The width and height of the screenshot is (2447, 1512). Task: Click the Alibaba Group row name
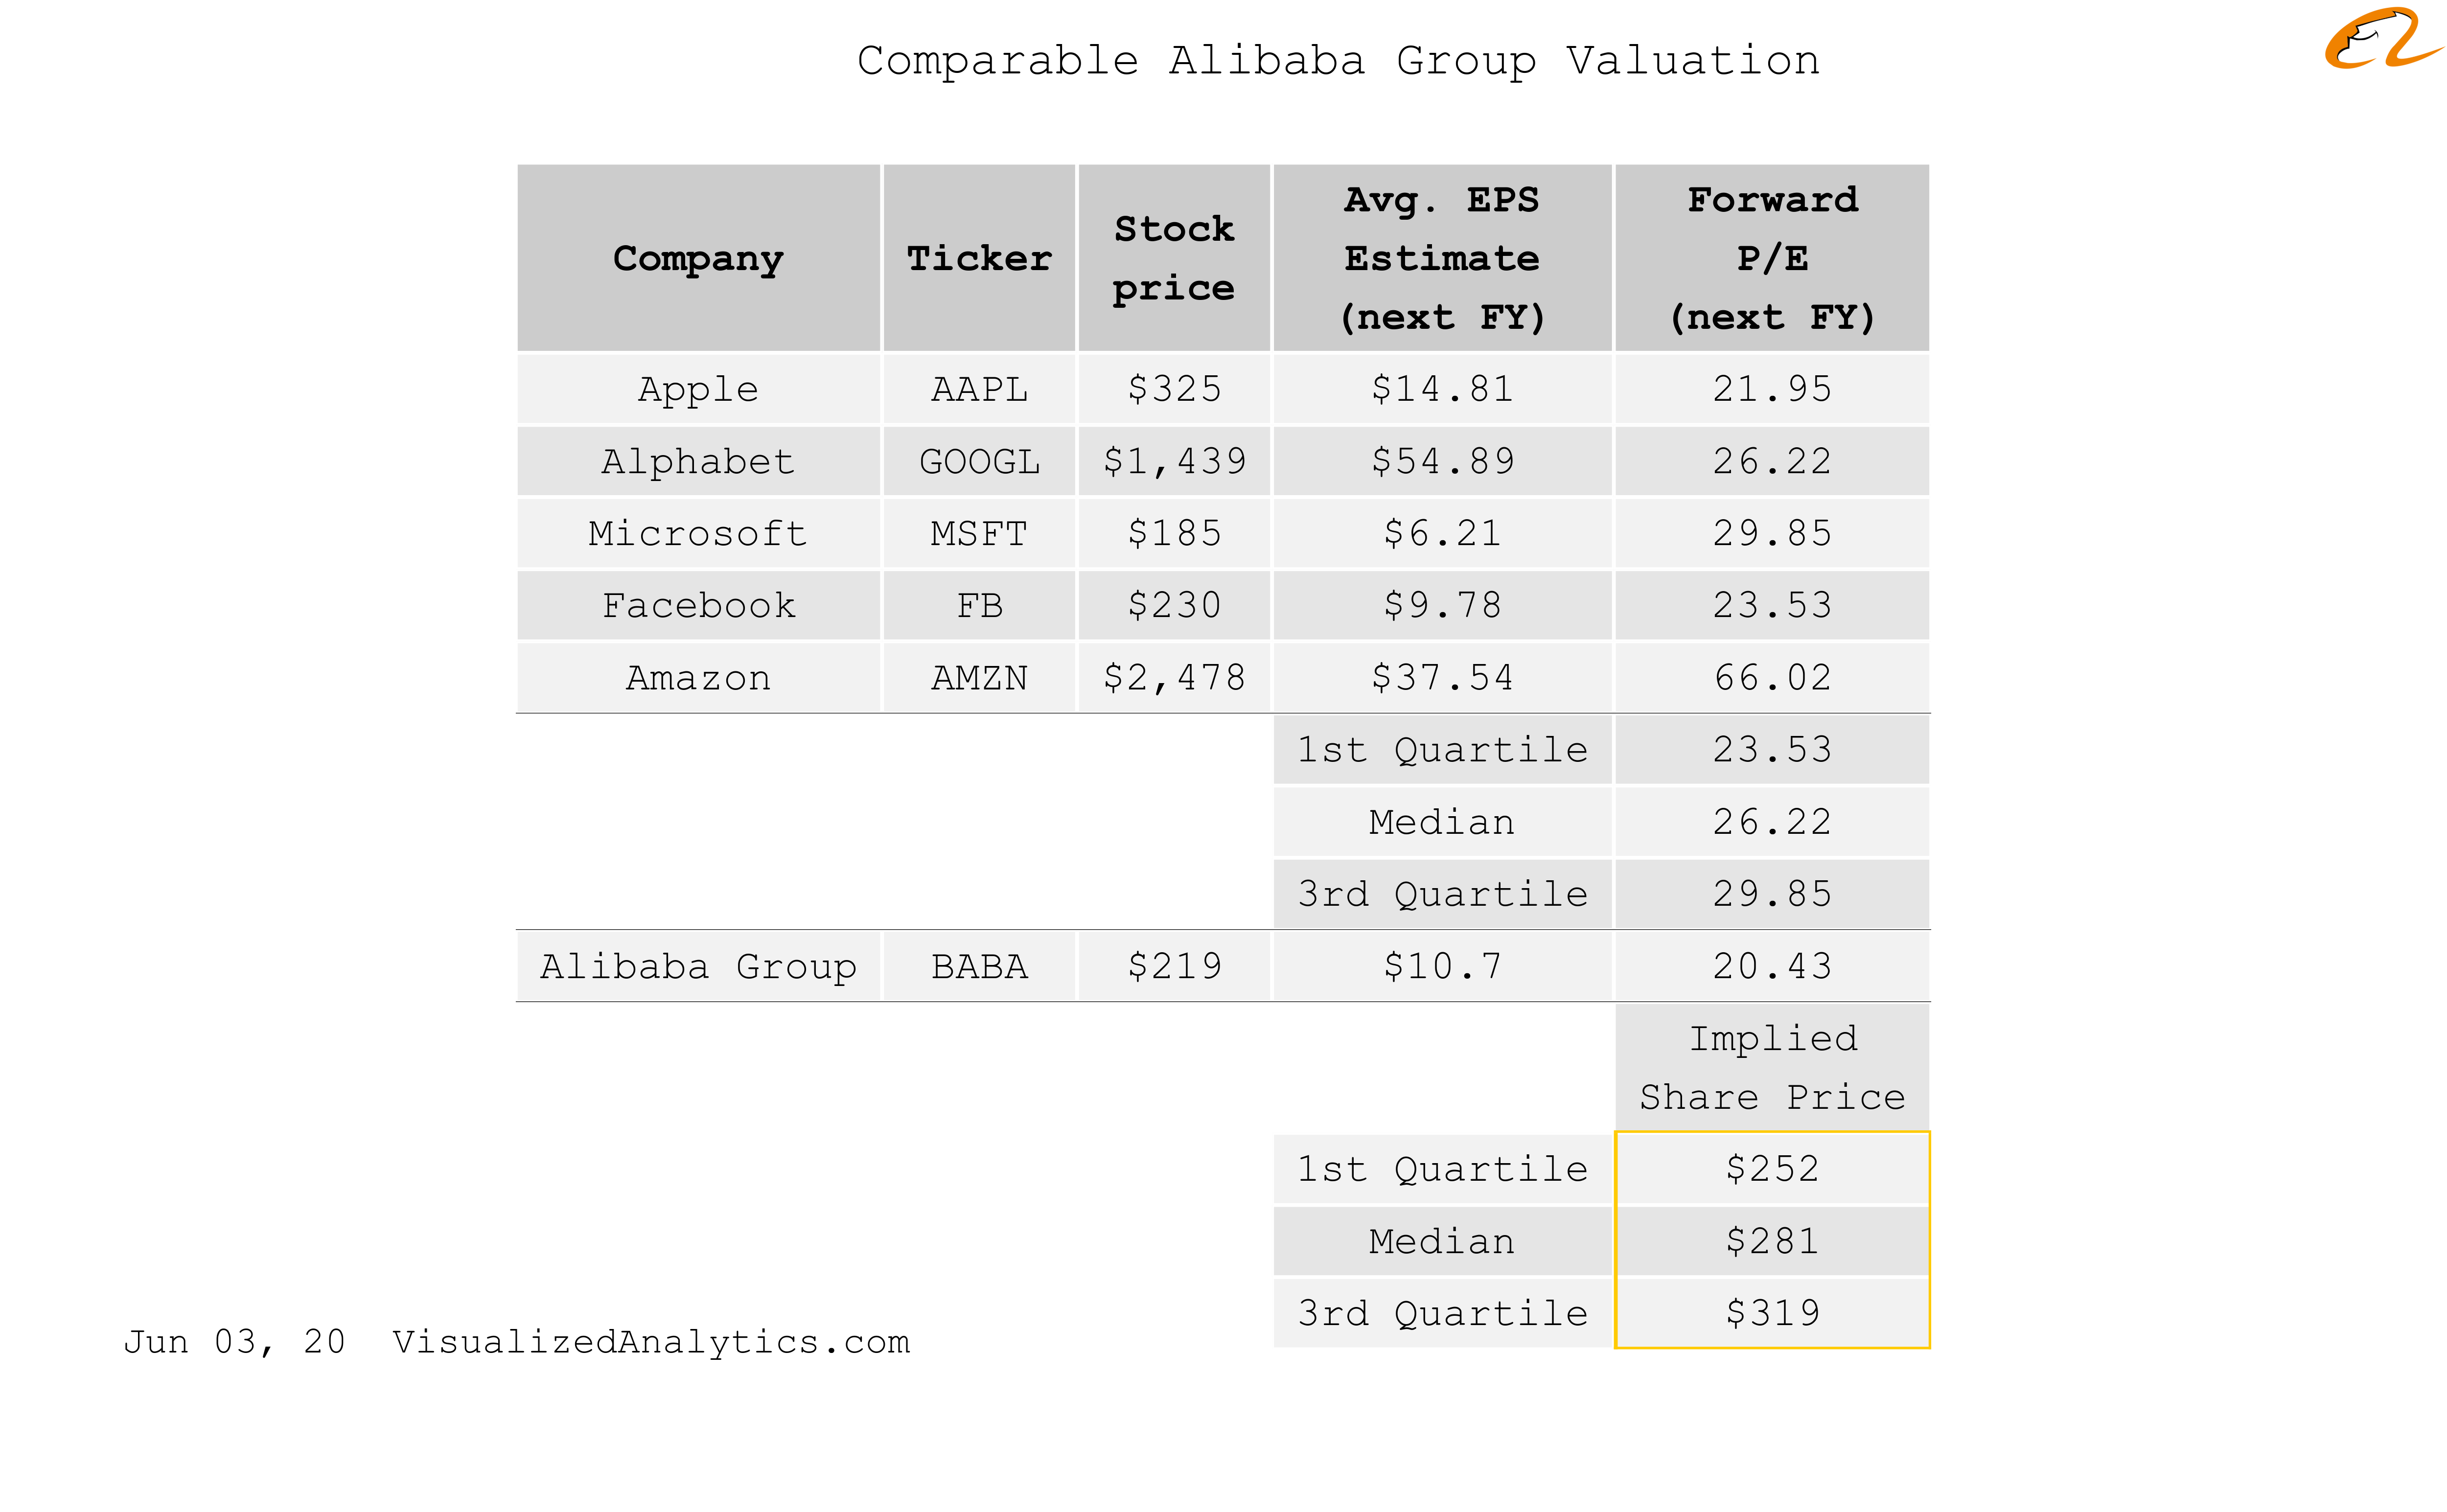pyautogui.click(x=698, y=966)
